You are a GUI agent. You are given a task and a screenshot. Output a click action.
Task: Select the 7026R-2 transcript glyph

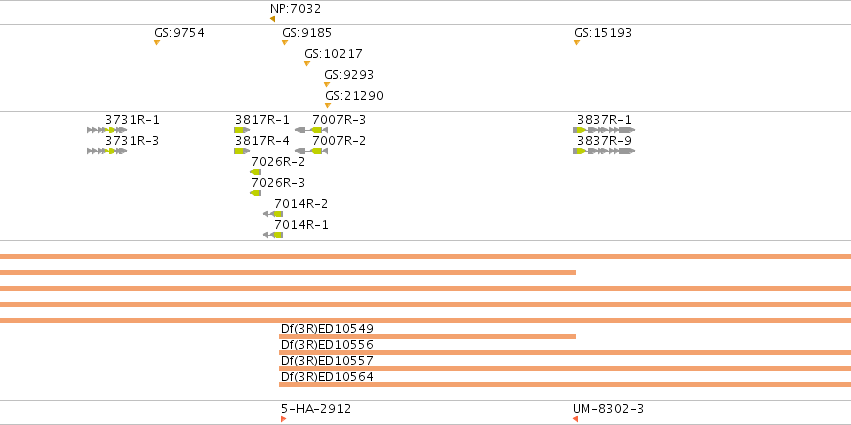[256, 172]
